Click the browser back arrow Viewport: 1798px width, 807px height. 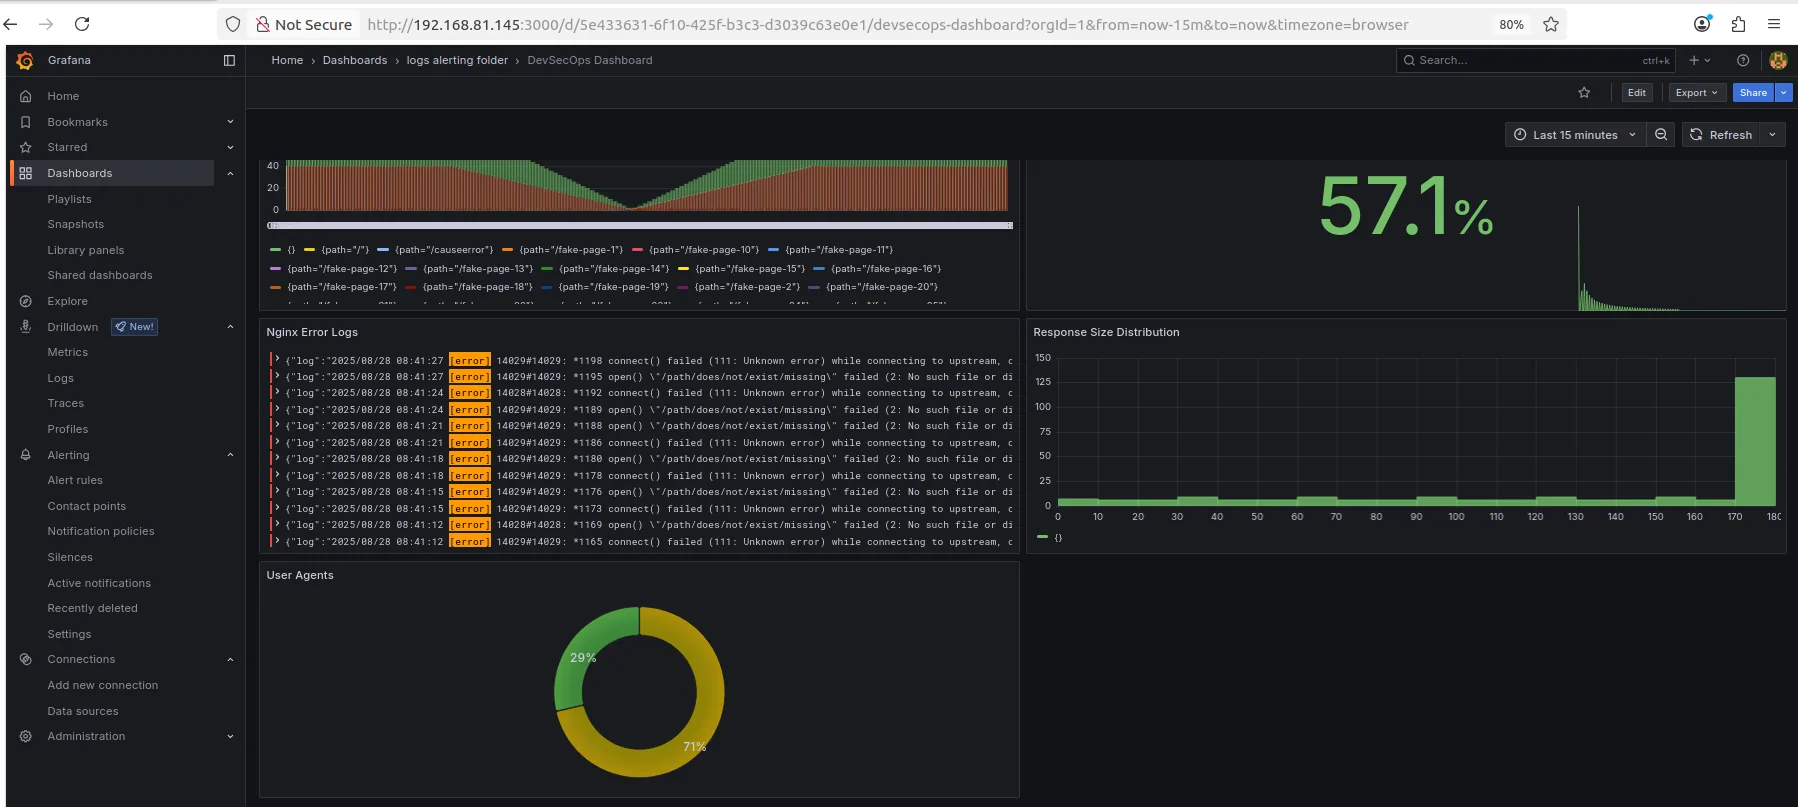pyautogui.click(x=11, y=24)
